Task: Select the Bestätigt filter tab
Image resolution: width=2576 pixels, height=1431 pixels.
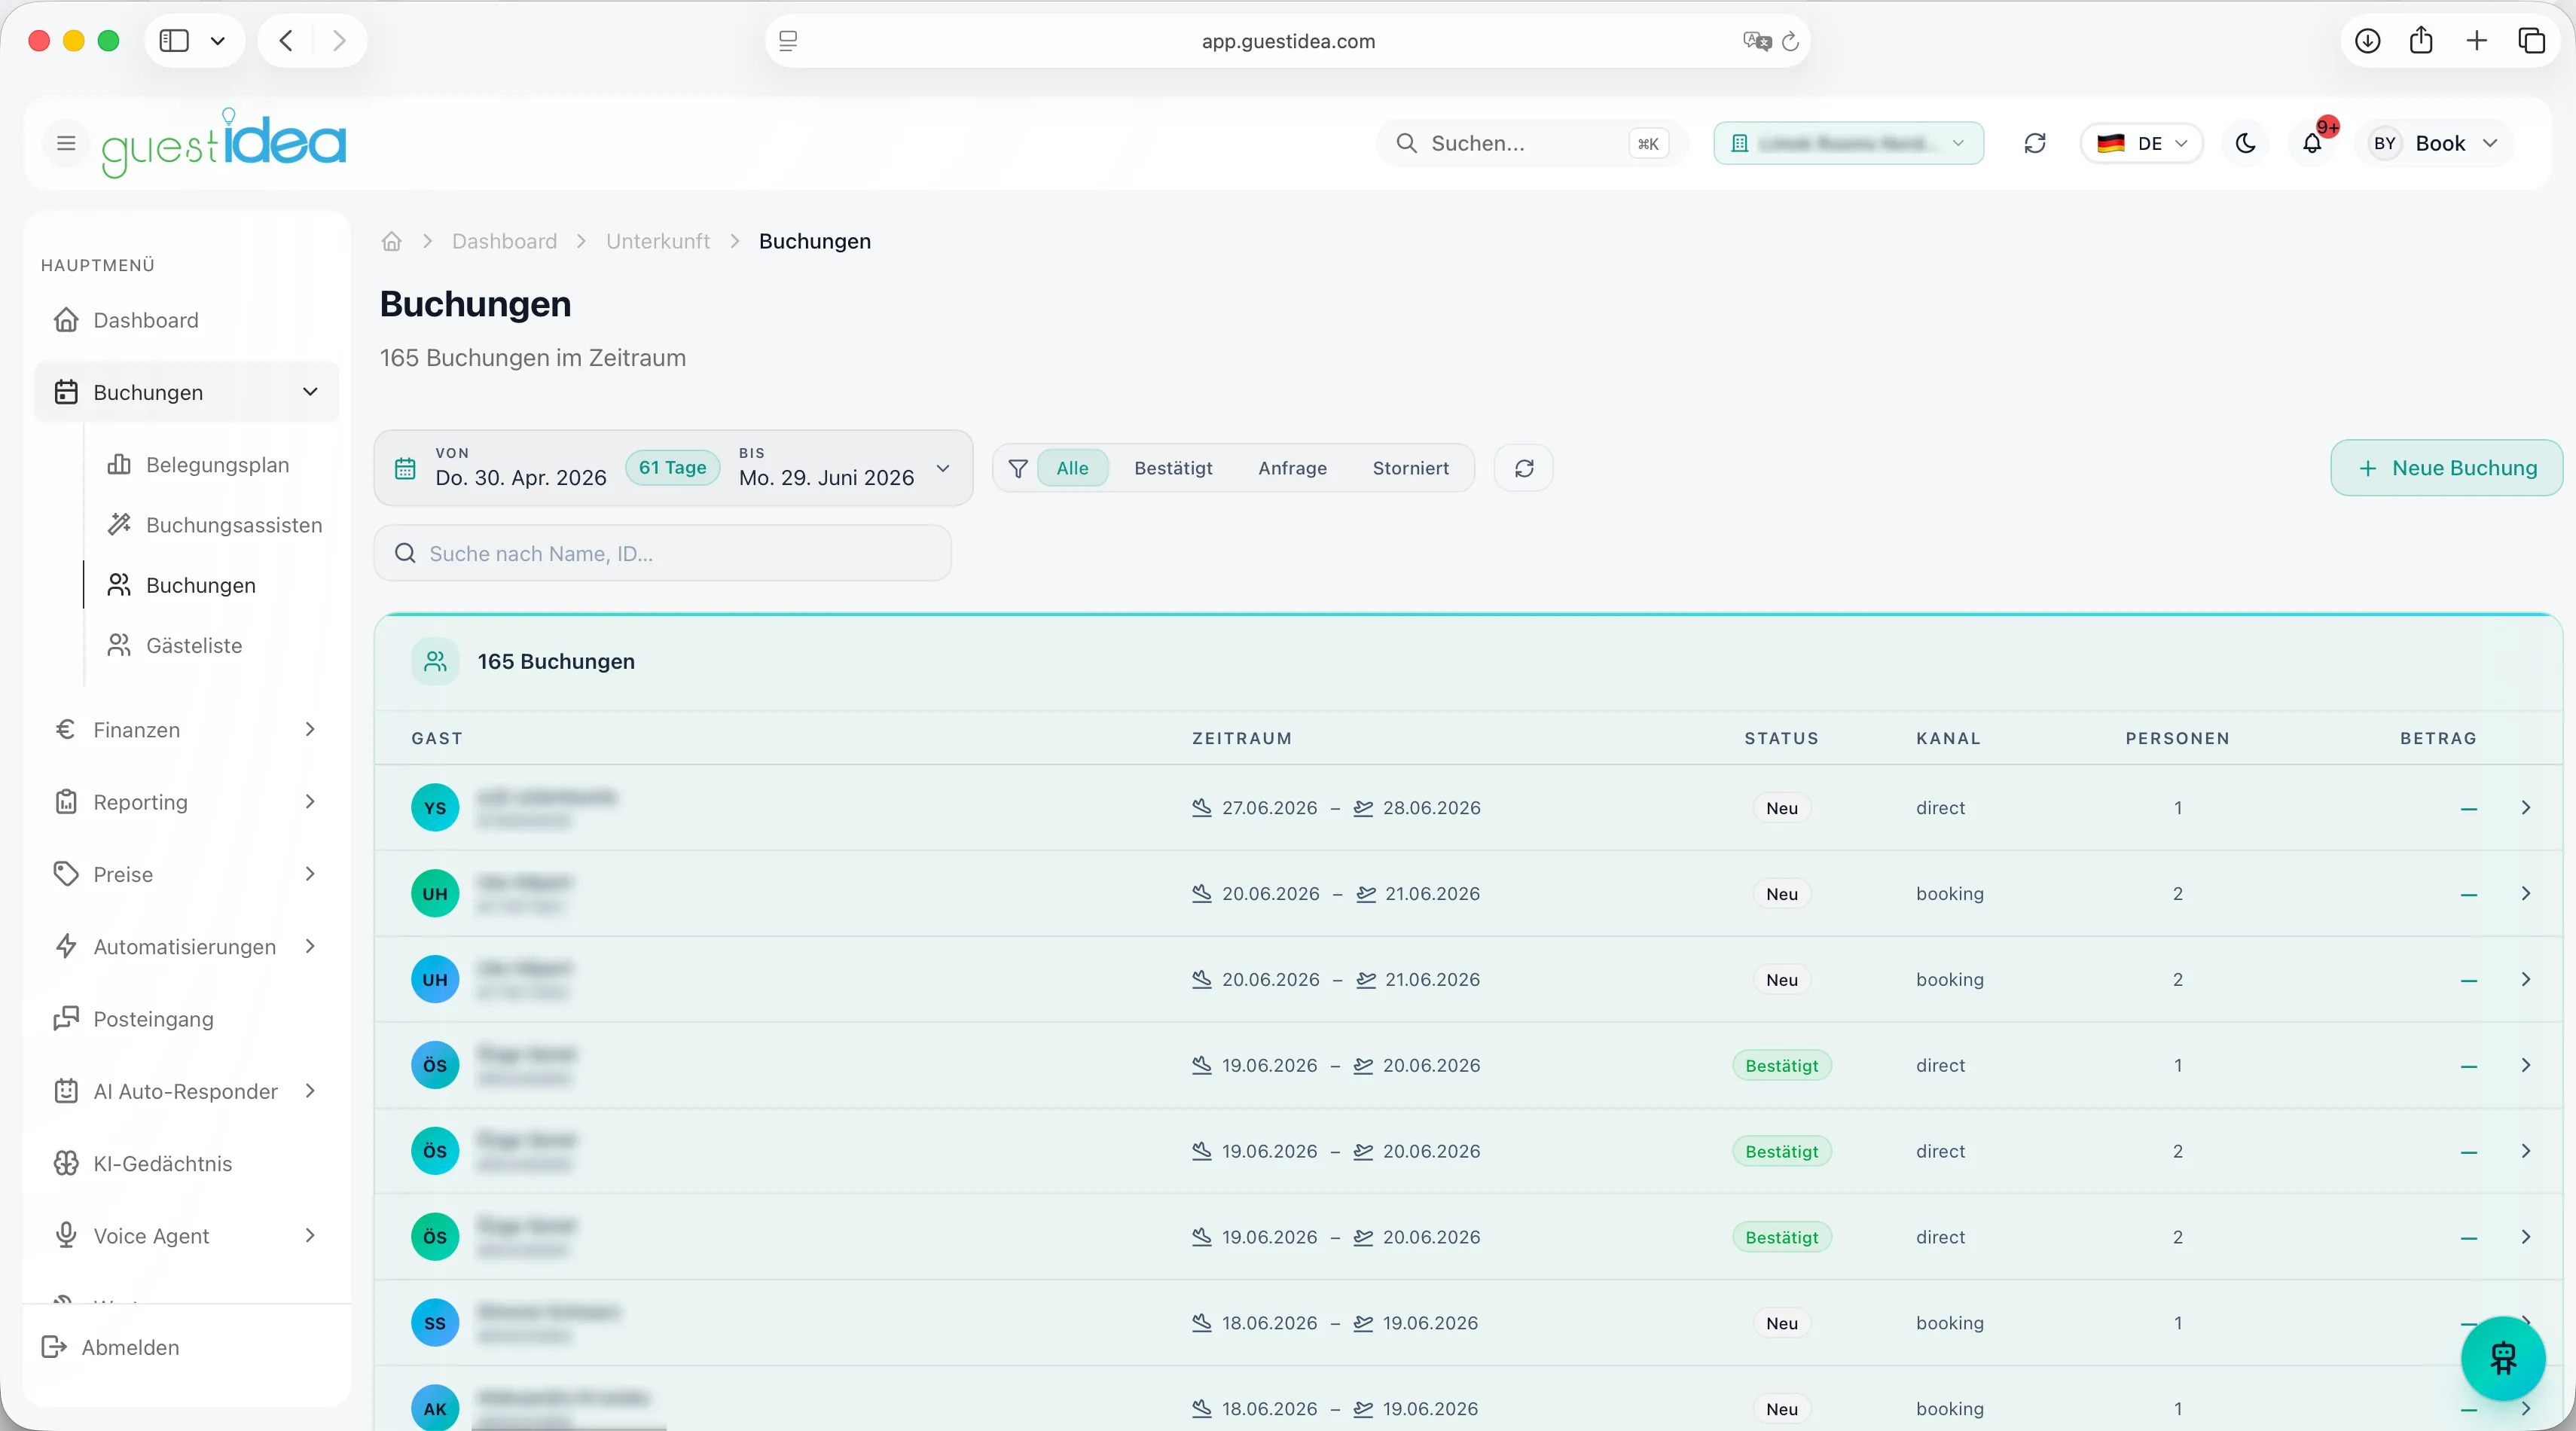Action: [1173, 468]
